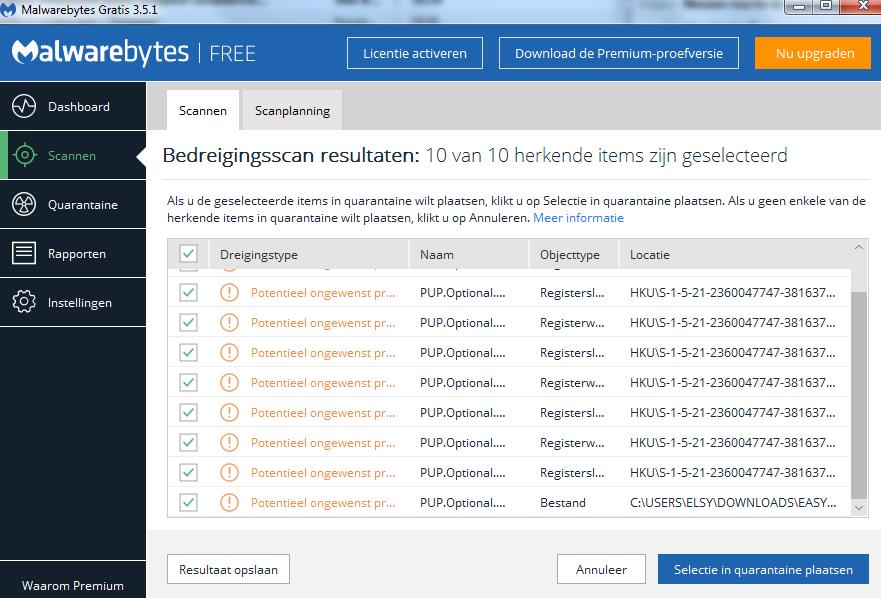
Task: Open Instellingen gear icon
Action: tap(24, 303)
